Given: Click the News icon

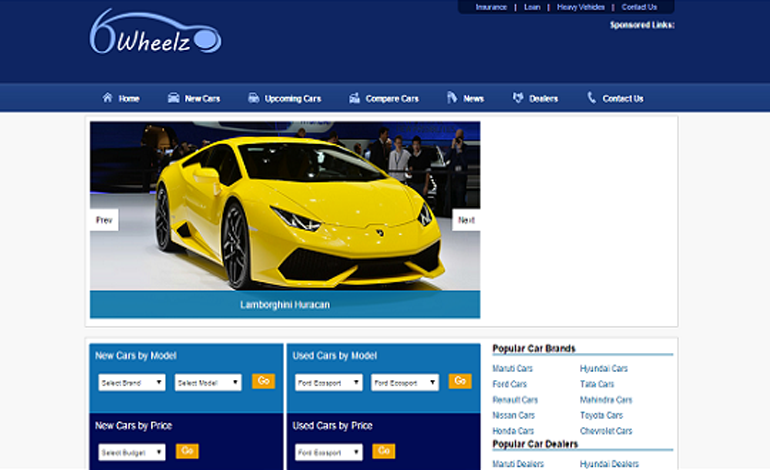Looking at the screenshot, I should point(452,97).
